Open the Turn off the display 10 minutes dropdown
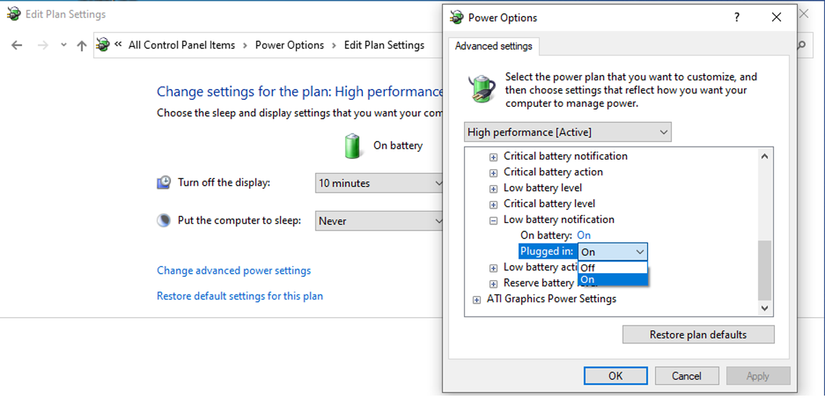The width and height of the screenshot is (825, 413). (x=379, y=183)
